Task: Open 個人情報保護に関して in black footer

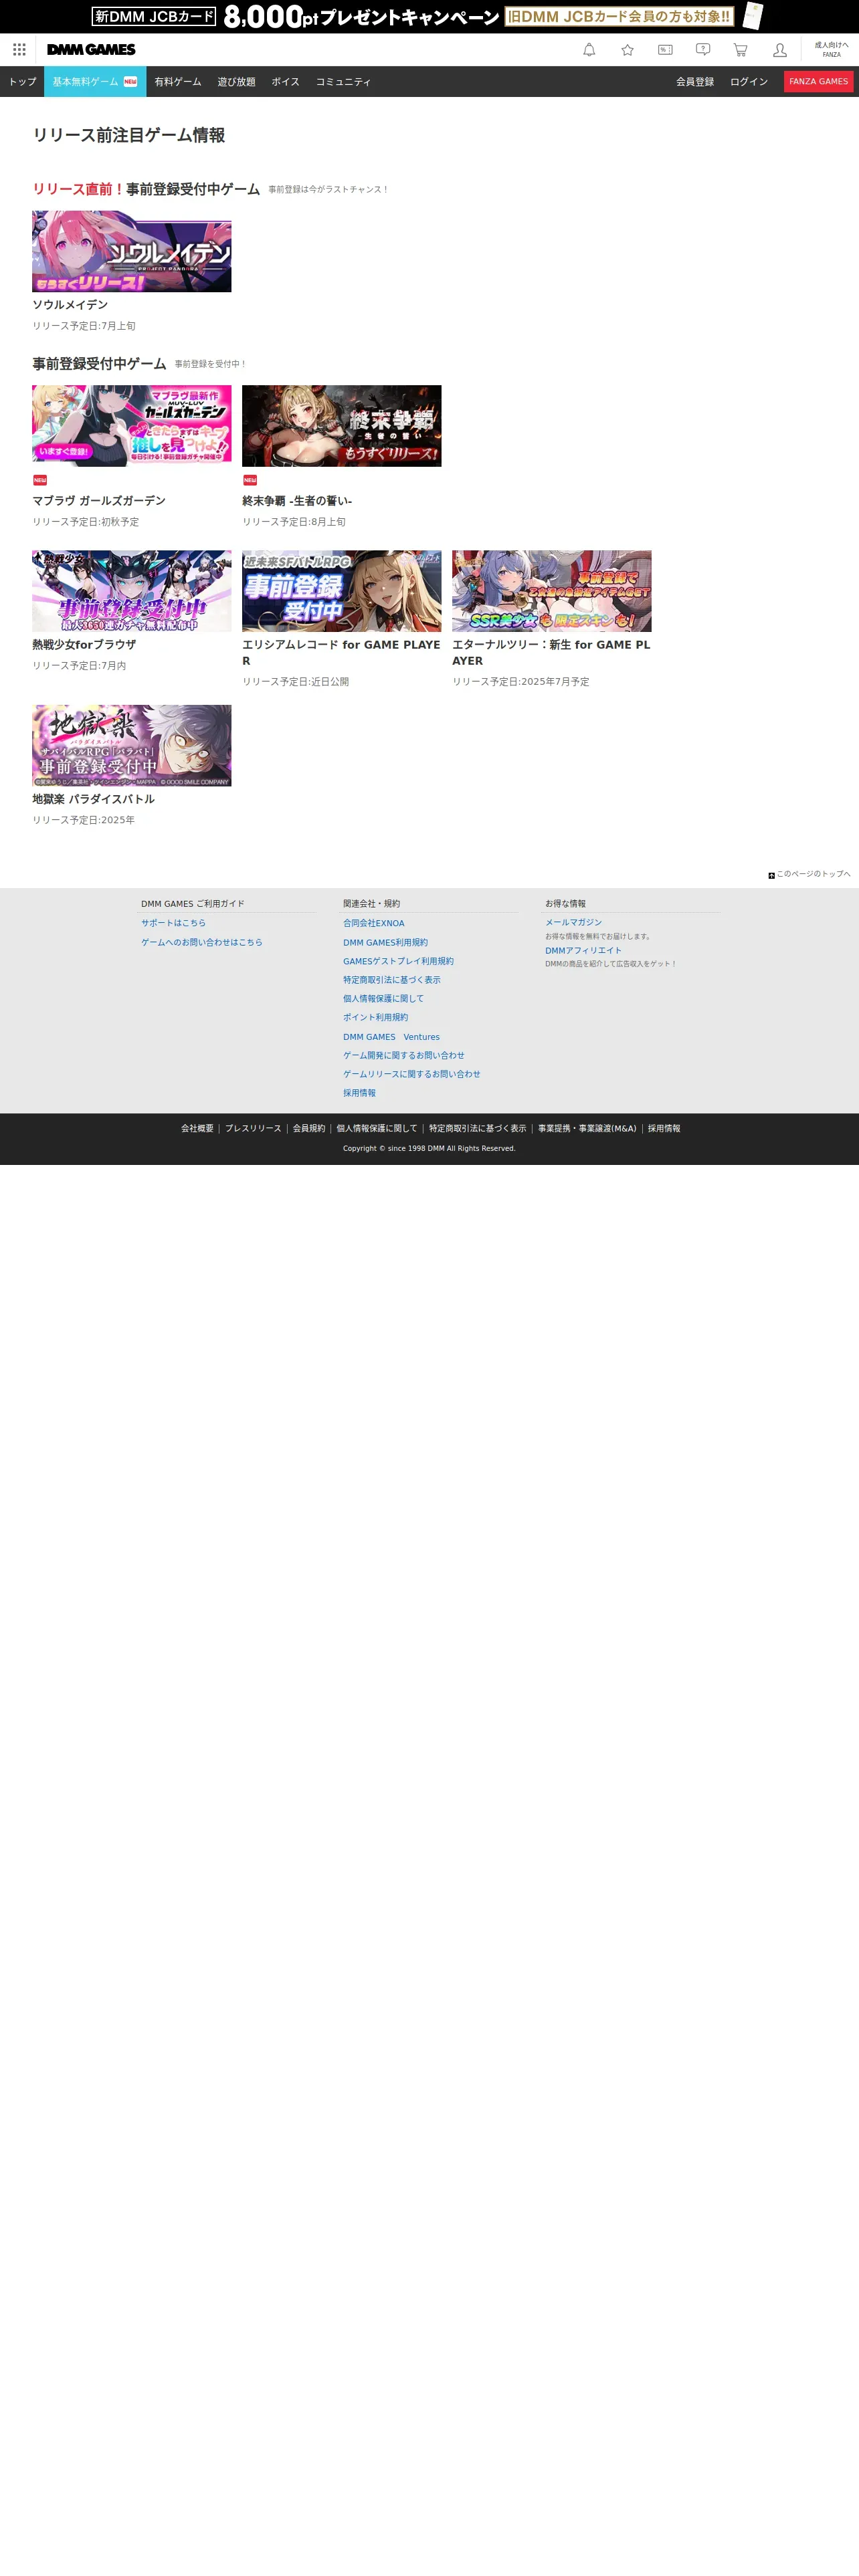Action: 377,1128
